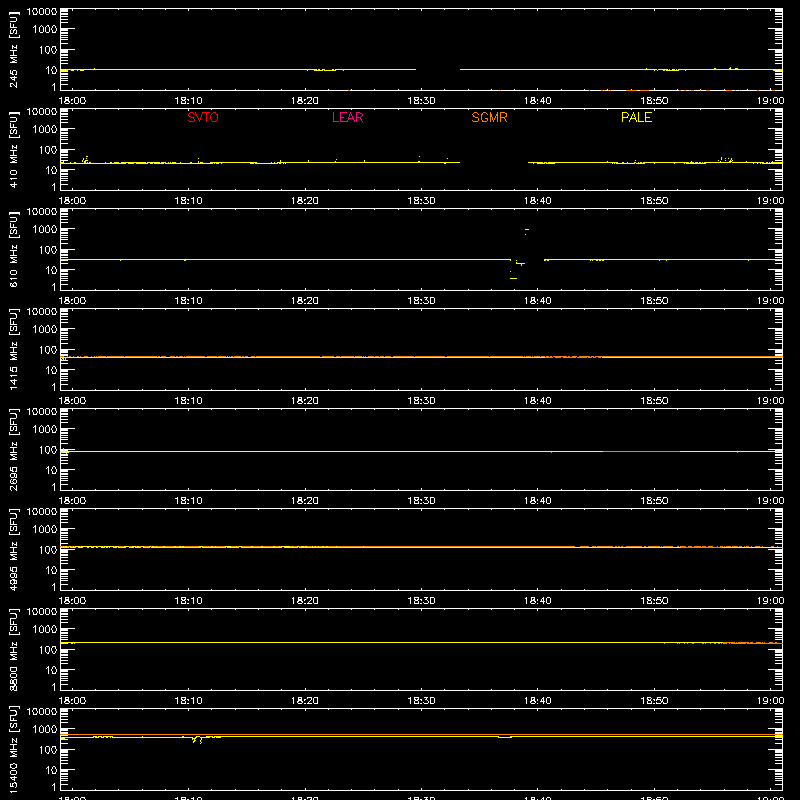This screenshot has width=800, height=800.
Task: Click the 10 y-axis value on 1415 MHz plot
Action: tap(51, 370)
